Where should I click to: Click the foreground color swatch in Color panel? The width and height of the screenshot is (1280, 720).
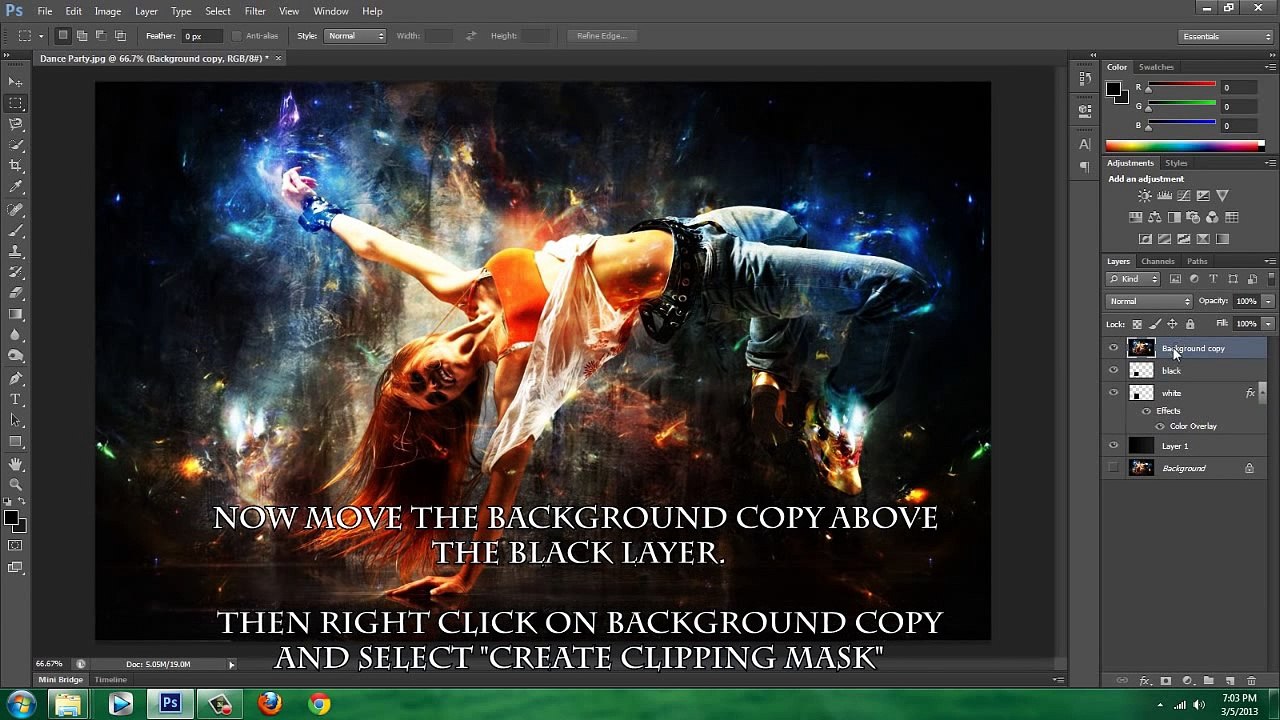[1113, 89]
